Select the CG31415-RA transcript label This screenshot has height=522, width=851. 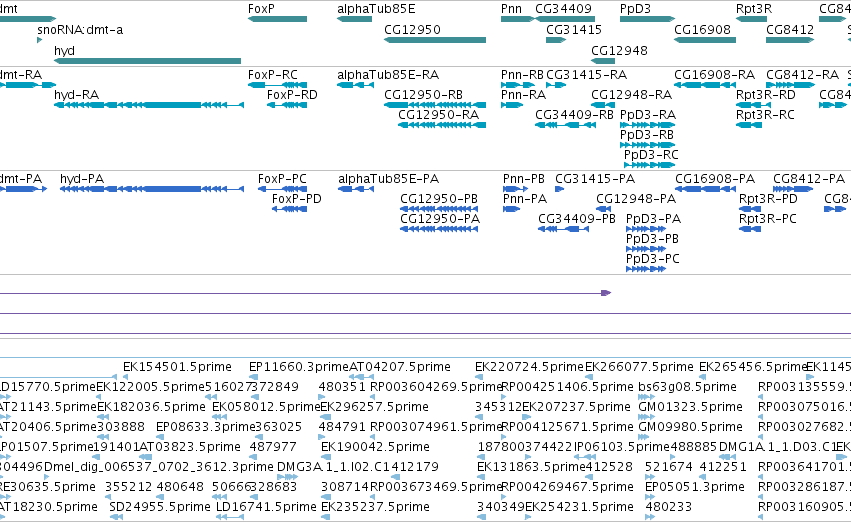(x=586, y=75)
